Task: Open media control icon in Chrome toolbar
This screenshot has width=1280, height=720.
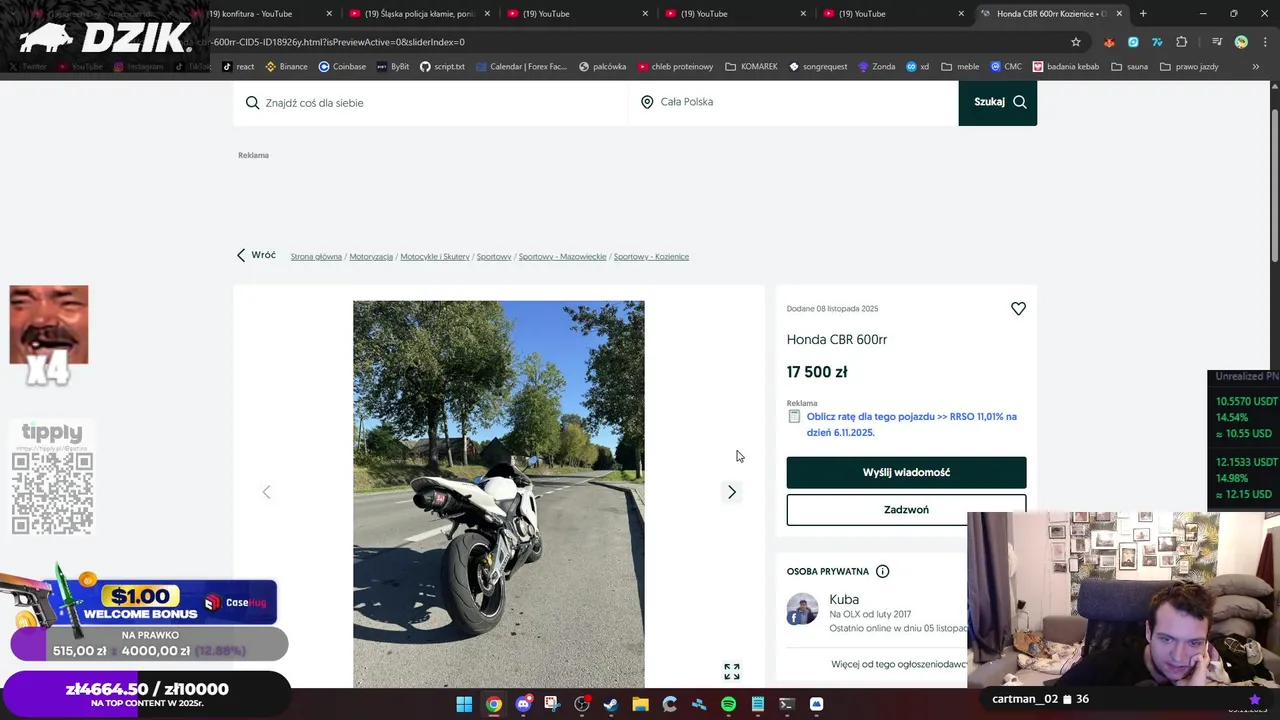Action: coord(1216,42)
